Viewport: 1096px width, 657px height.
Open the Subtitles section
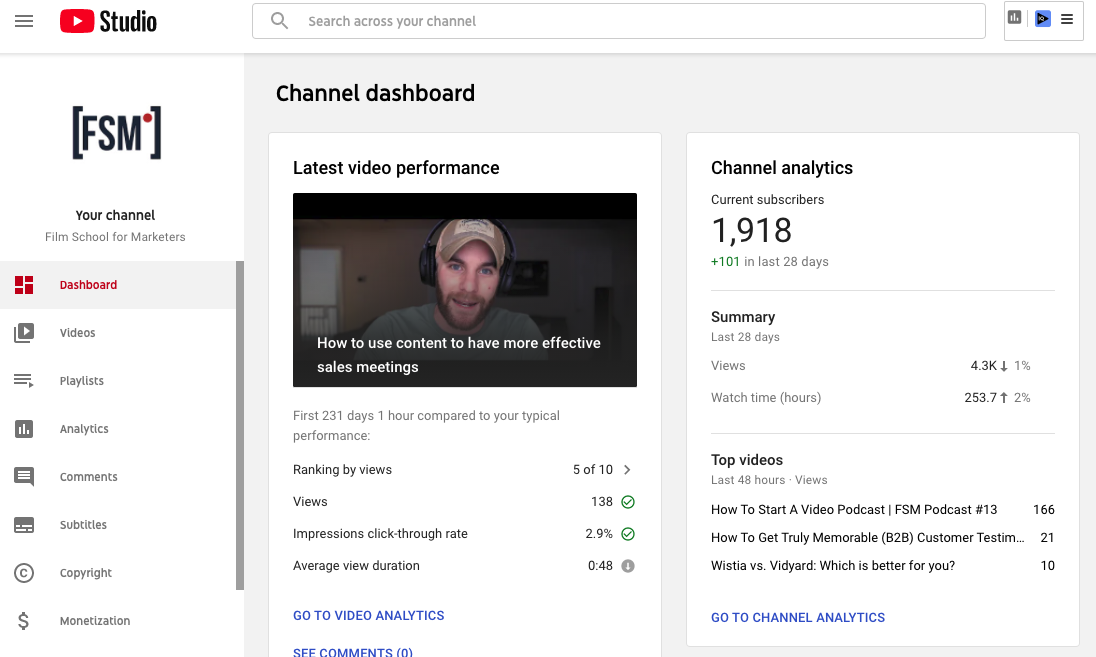pos(83,525)
